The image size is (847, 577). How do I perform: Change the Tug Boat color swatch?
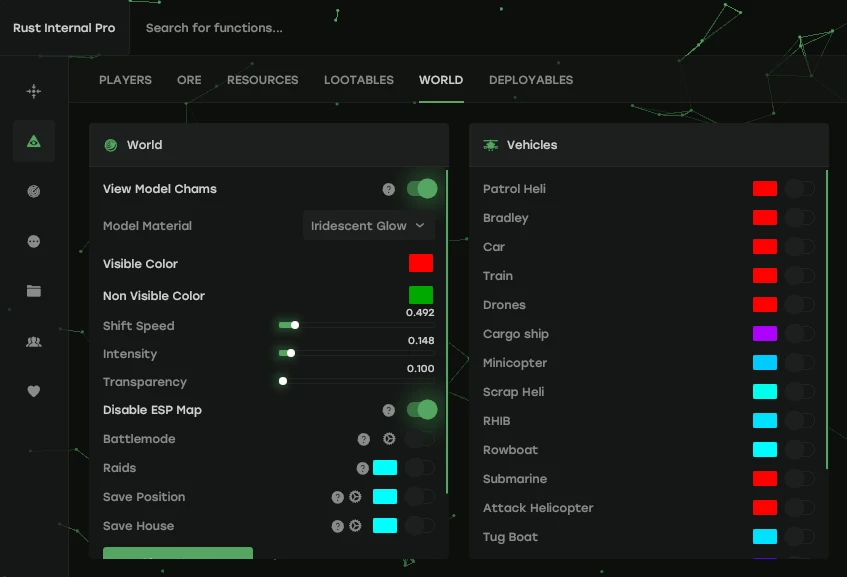pyautogui.click(x=765, y=536)
